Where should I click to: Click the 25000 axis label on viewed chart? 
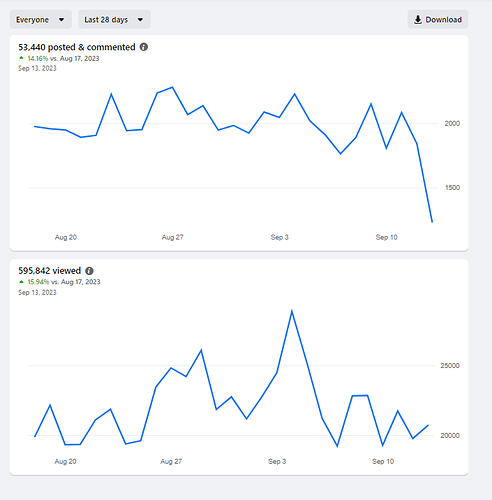click(450, 366)
